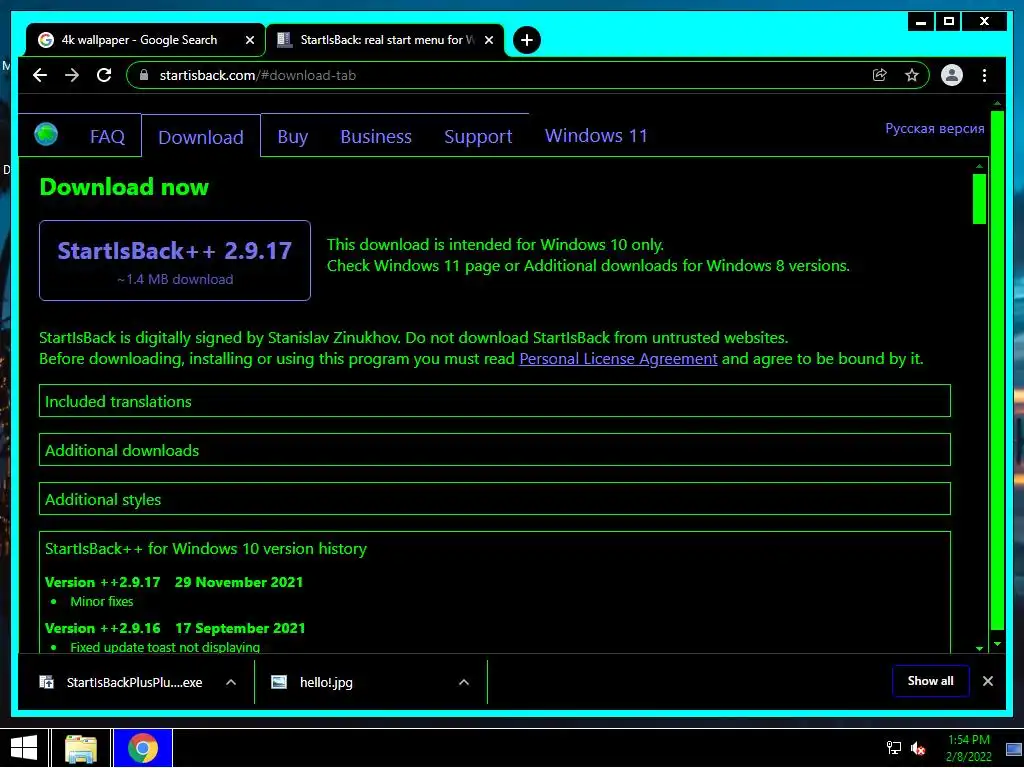The height and width of the screenshot is (768, 1024).
Task: Click outer page scrollbar thumb
Action: (997, 370)
